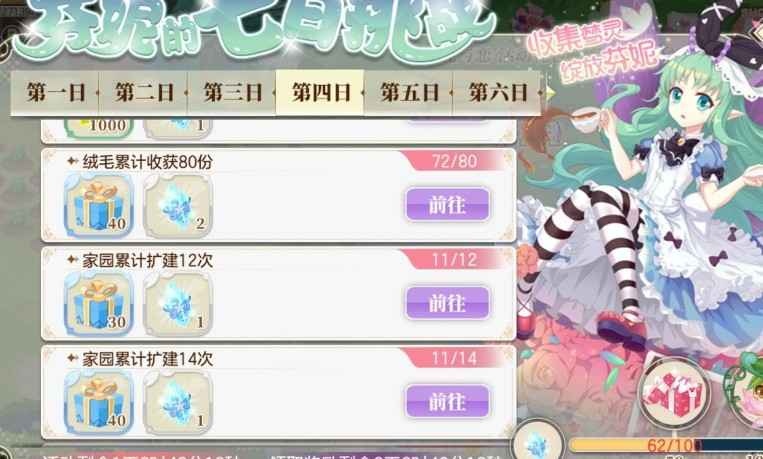
Task: Click 前往 for 家园累计扩建14次 task
Action: [448, 402]
